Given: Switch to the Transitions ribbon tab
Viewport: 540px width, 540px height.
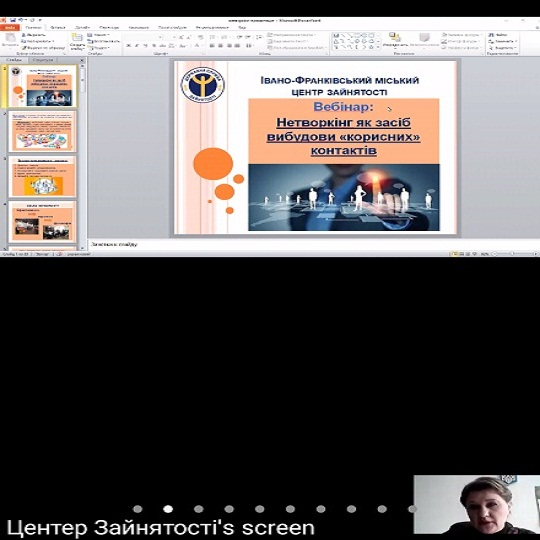Looking at the screenshot, I should tap(109, 27).
